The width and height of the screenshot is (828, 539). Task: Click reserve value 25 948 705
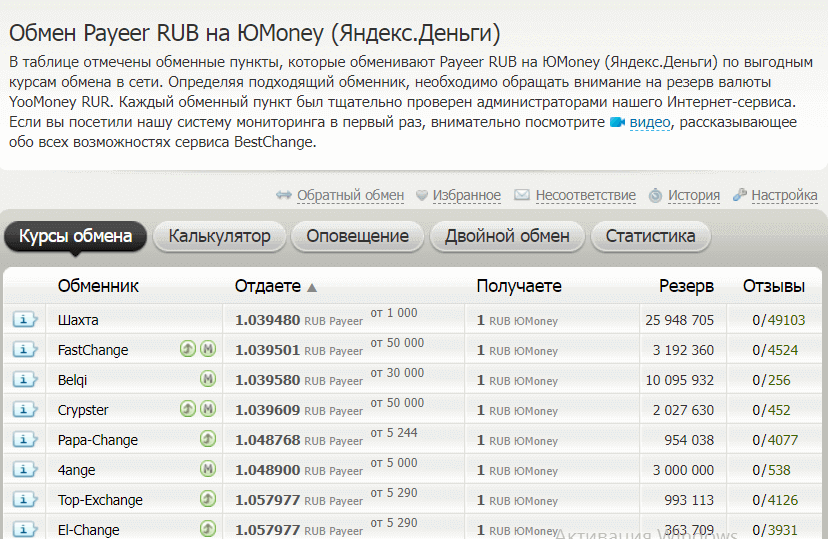coord(679,320)
